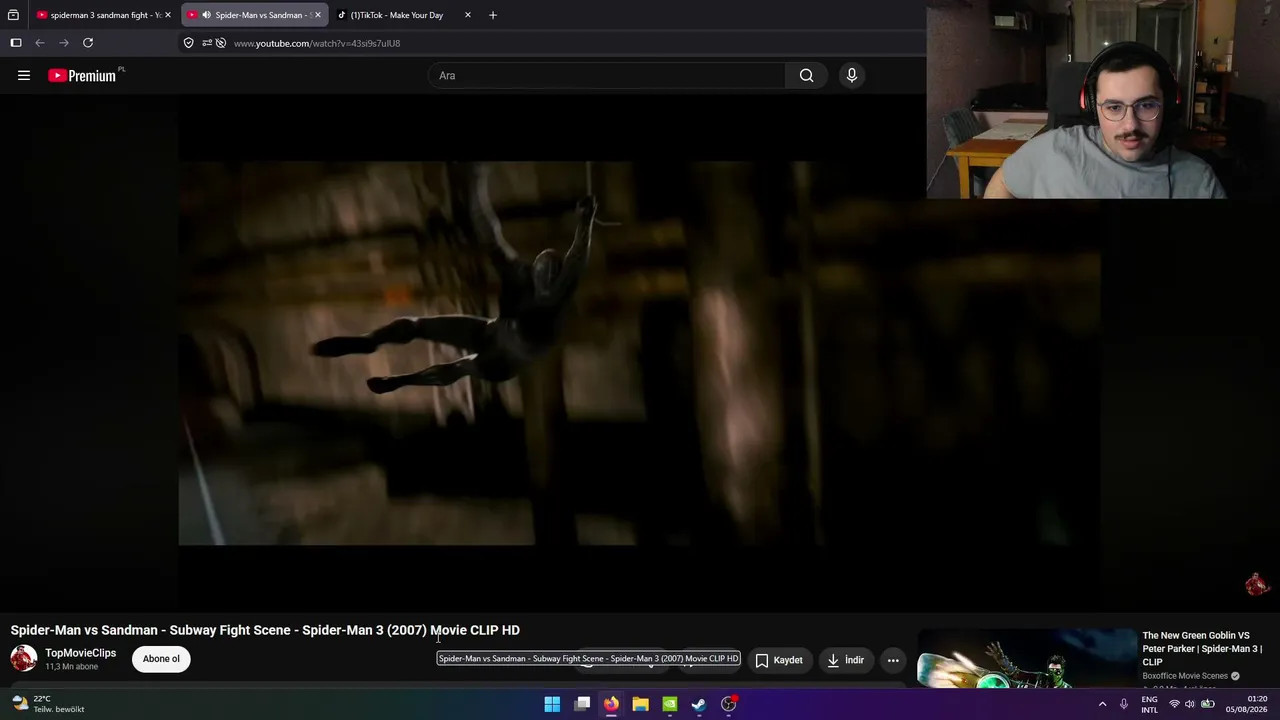Open Steam from the taskbar
Screen dimensions: 1280x720
pos(699,704)
